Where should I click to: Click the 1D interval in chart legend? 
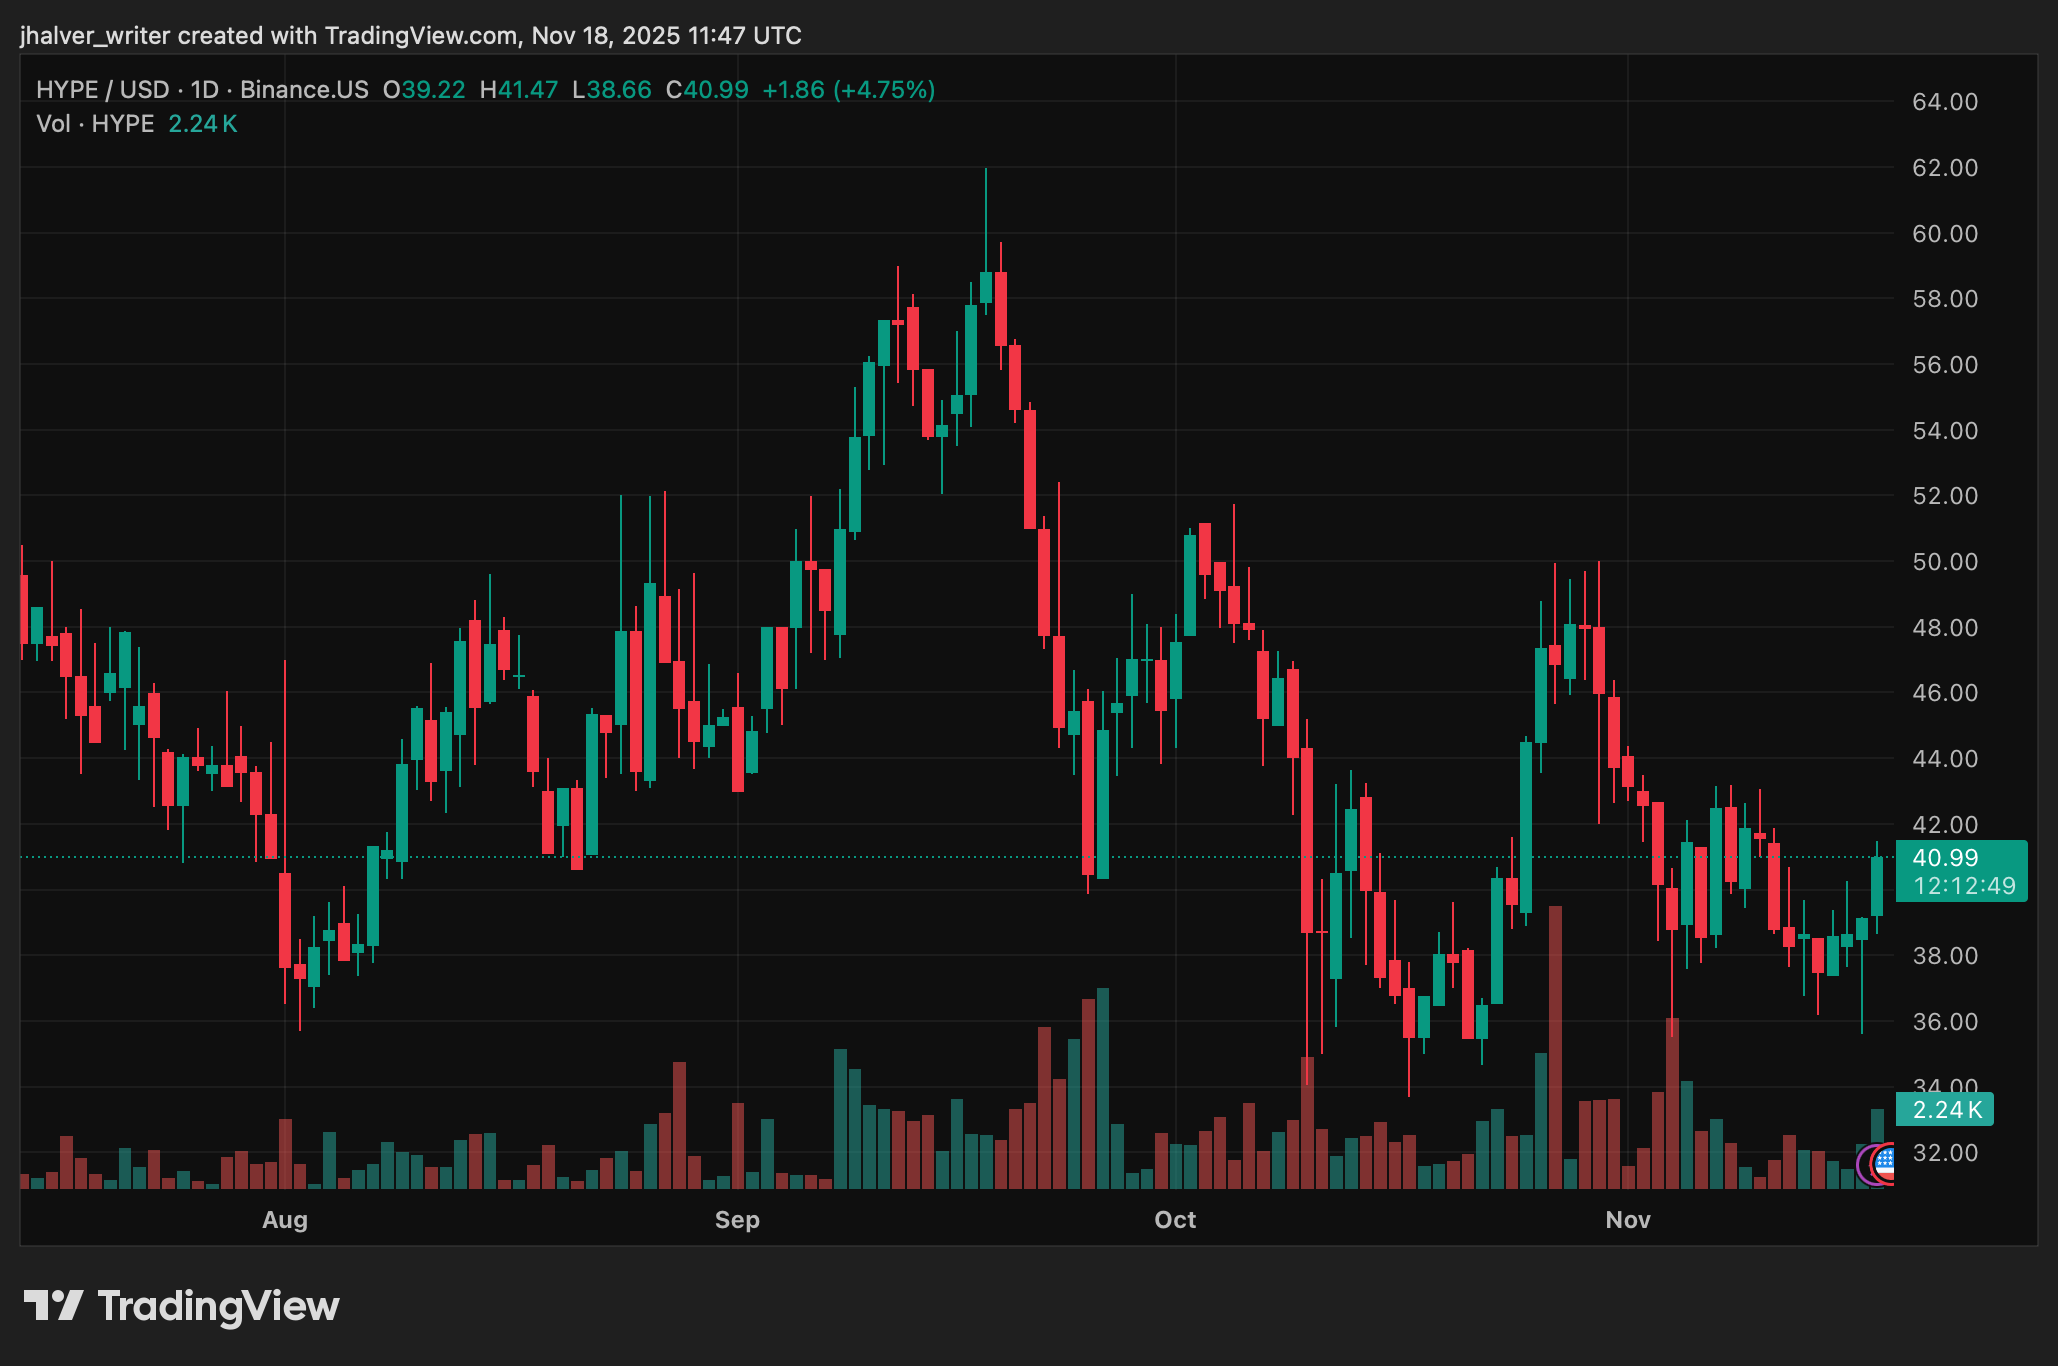pos(204,90)
